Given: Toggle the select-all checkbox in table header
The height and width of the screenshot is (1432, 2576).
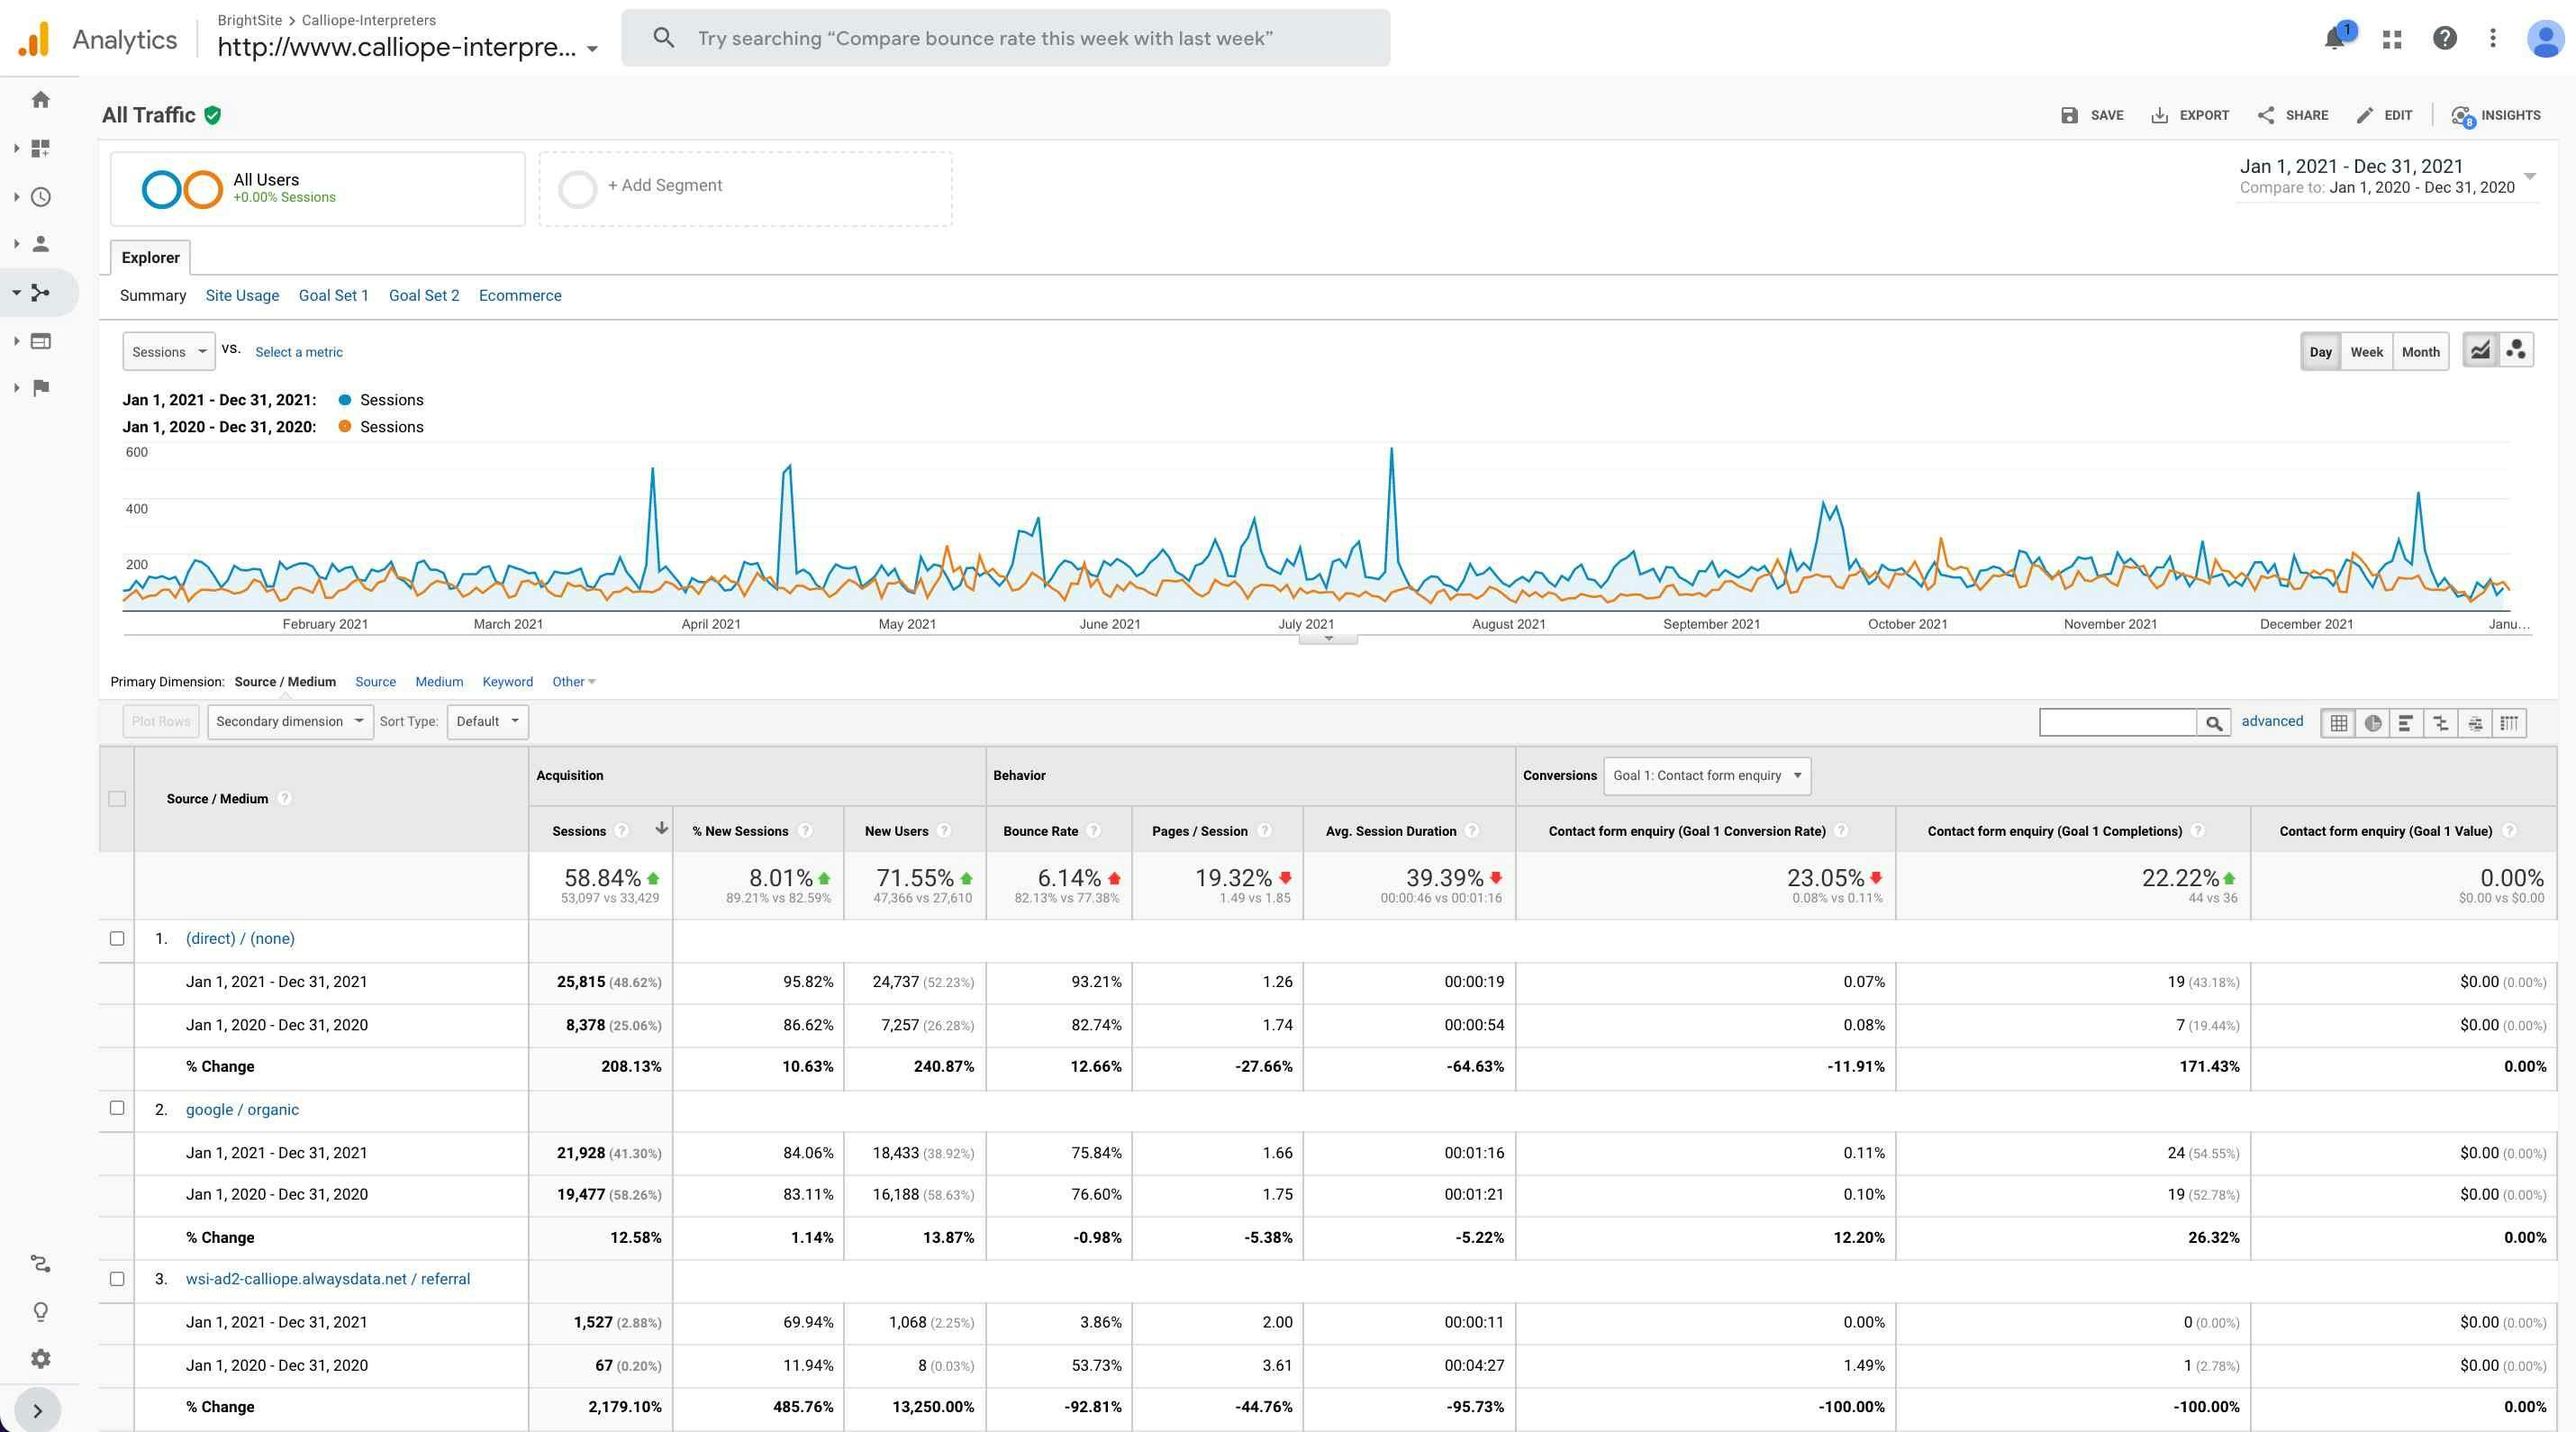Looking at the screenshot, I should click(x=117, y=799).
